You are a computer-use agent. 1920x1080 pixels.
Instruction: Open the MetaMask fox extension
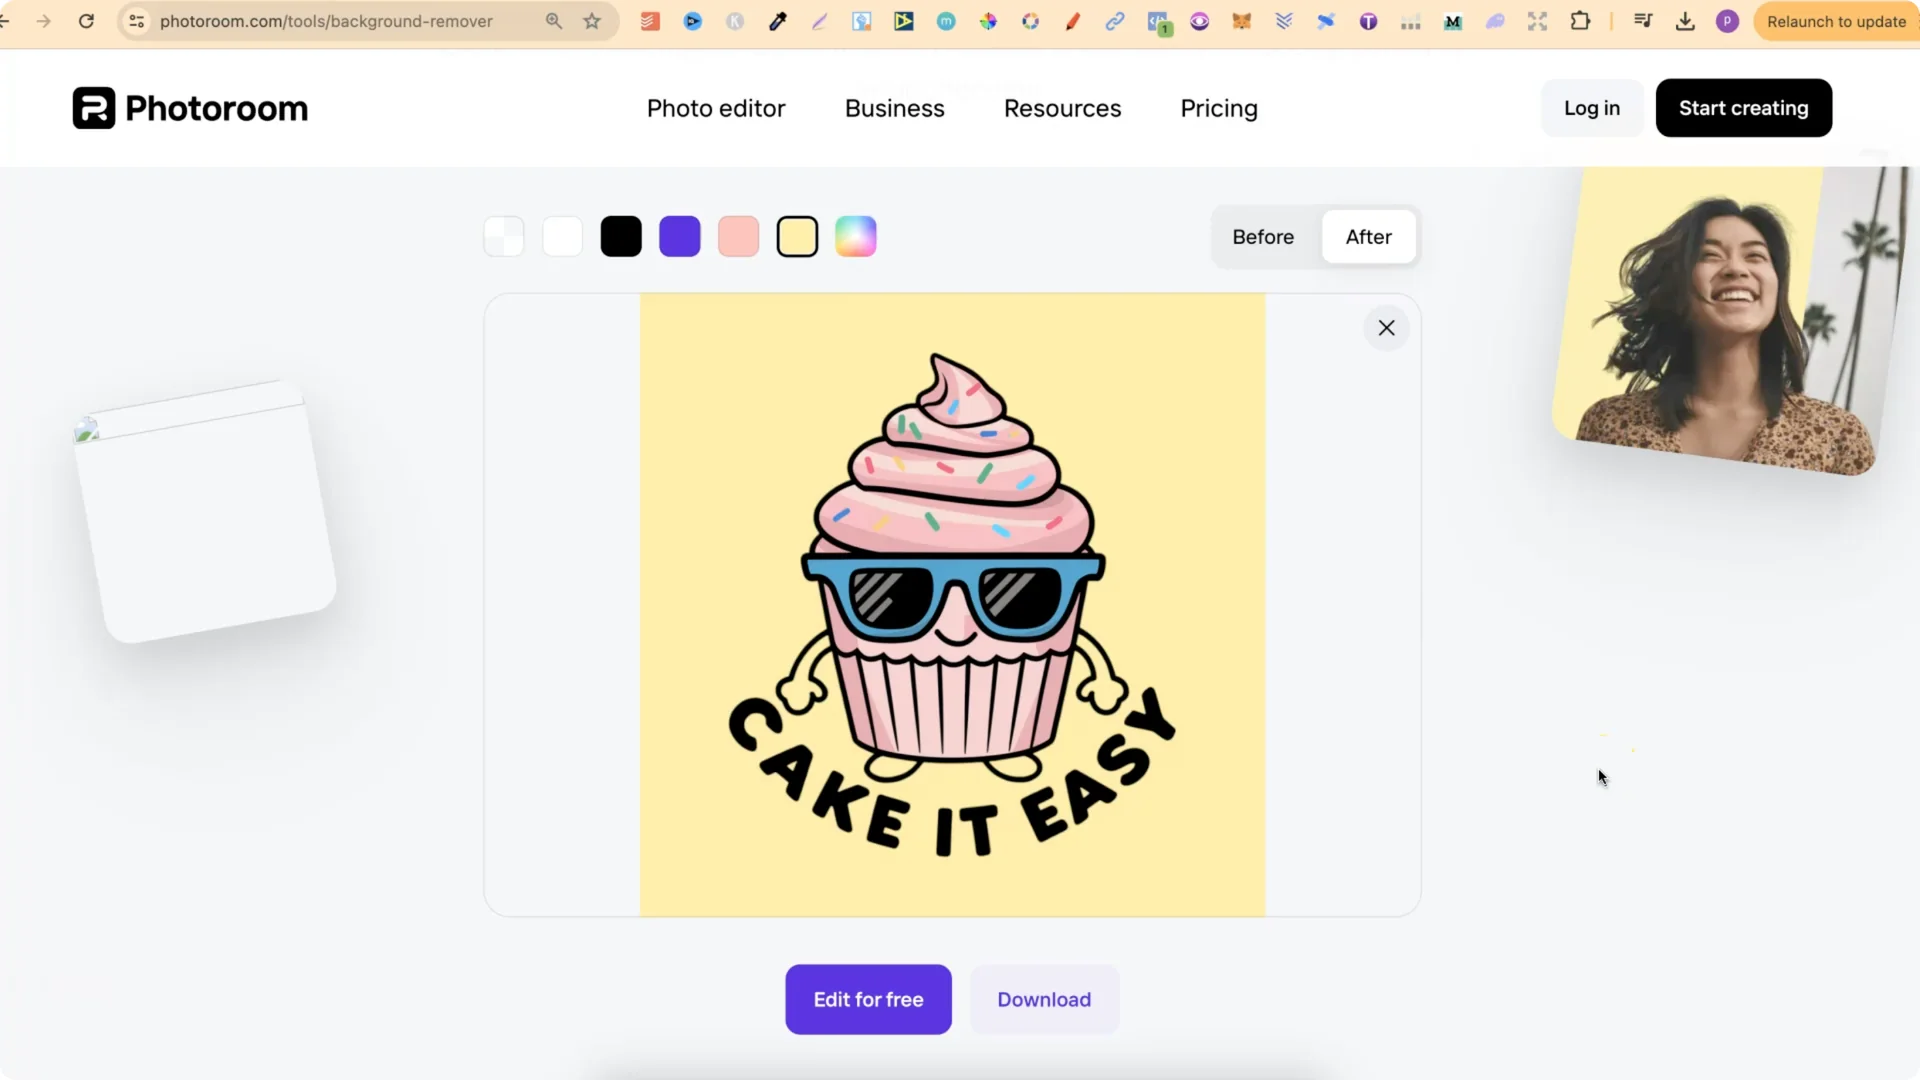tap(1242, 21)
